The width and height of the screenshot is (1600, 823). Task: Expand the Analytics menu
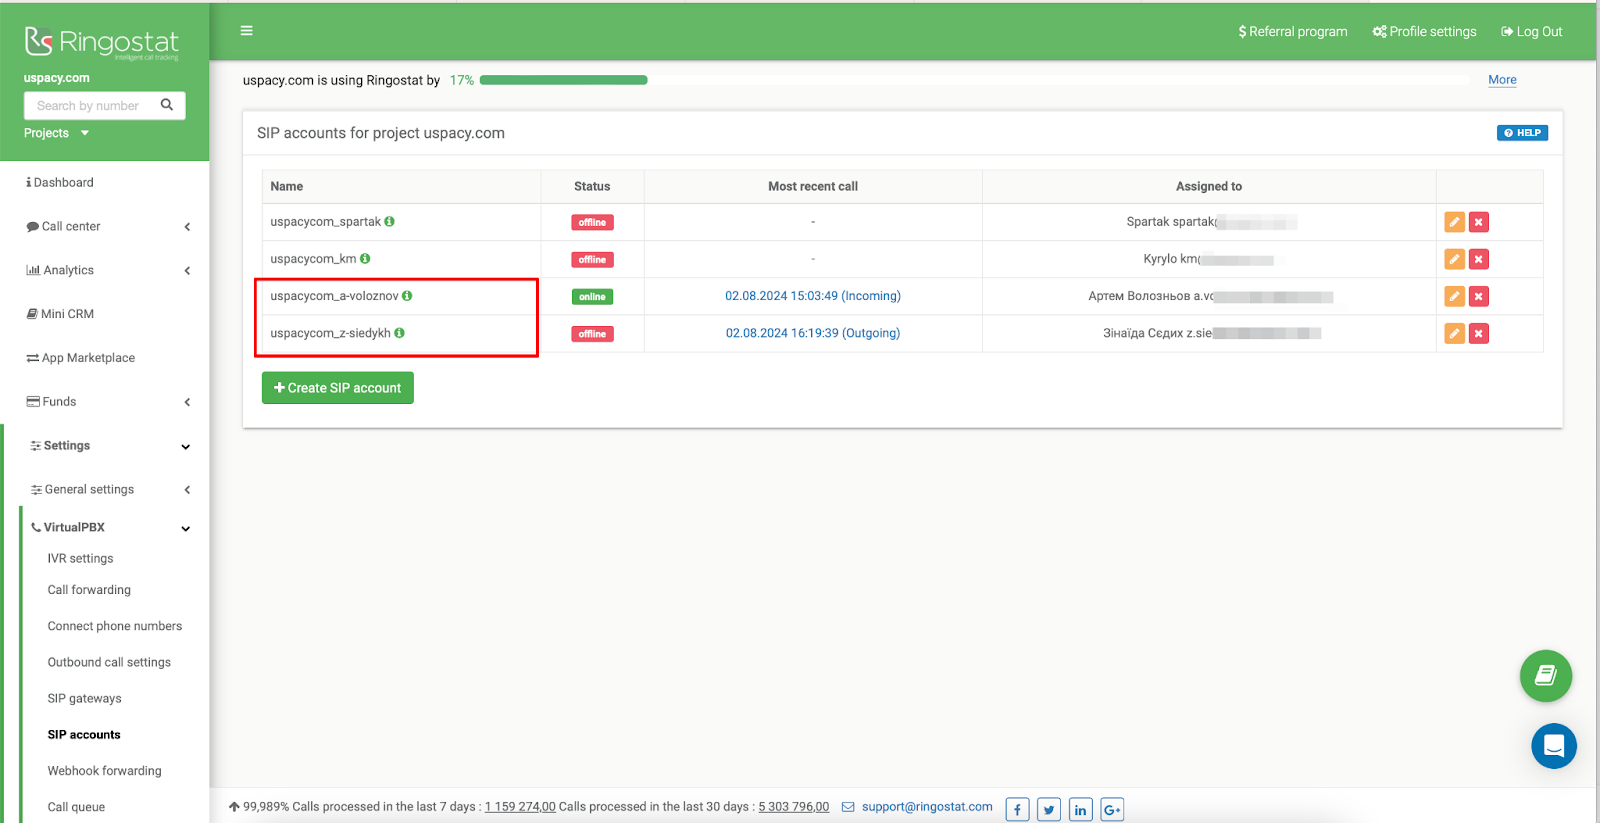(x=109, y=271)
